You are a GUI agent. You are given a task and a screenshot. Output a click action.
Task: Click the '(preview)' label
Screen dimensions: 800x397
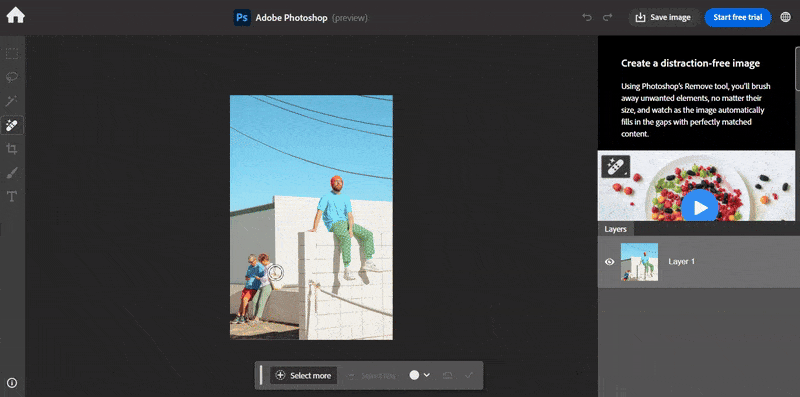[350, 18]
